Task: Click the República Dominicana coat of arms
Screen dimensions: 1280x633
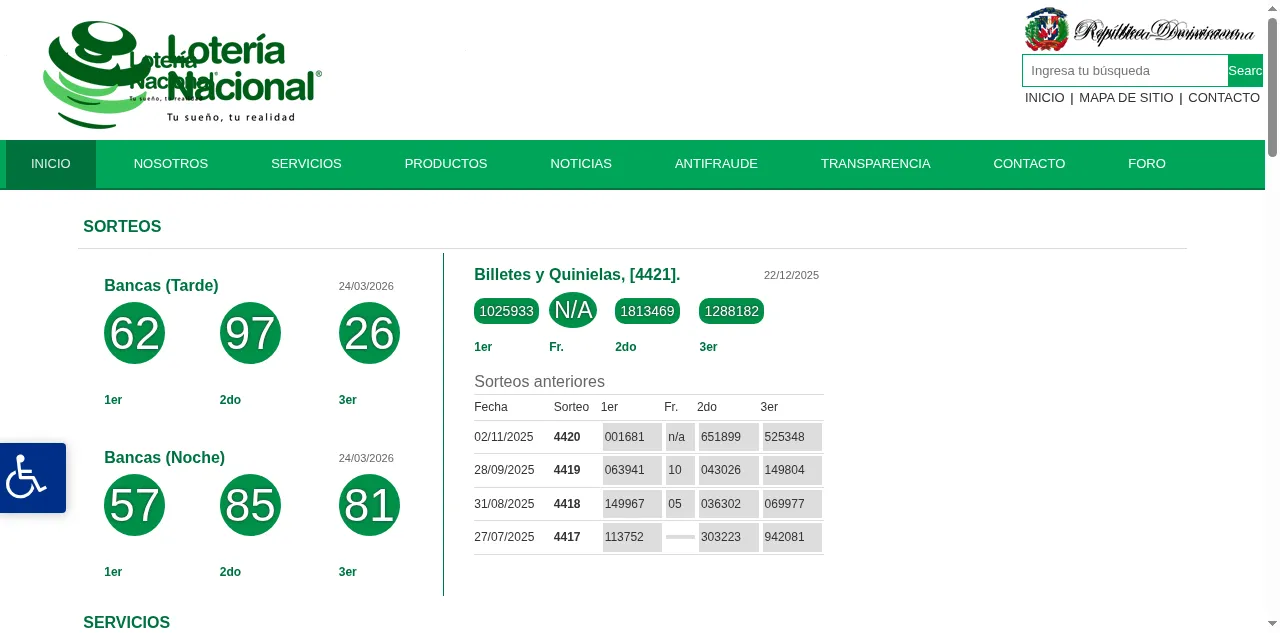Action: click(1046, 29)
